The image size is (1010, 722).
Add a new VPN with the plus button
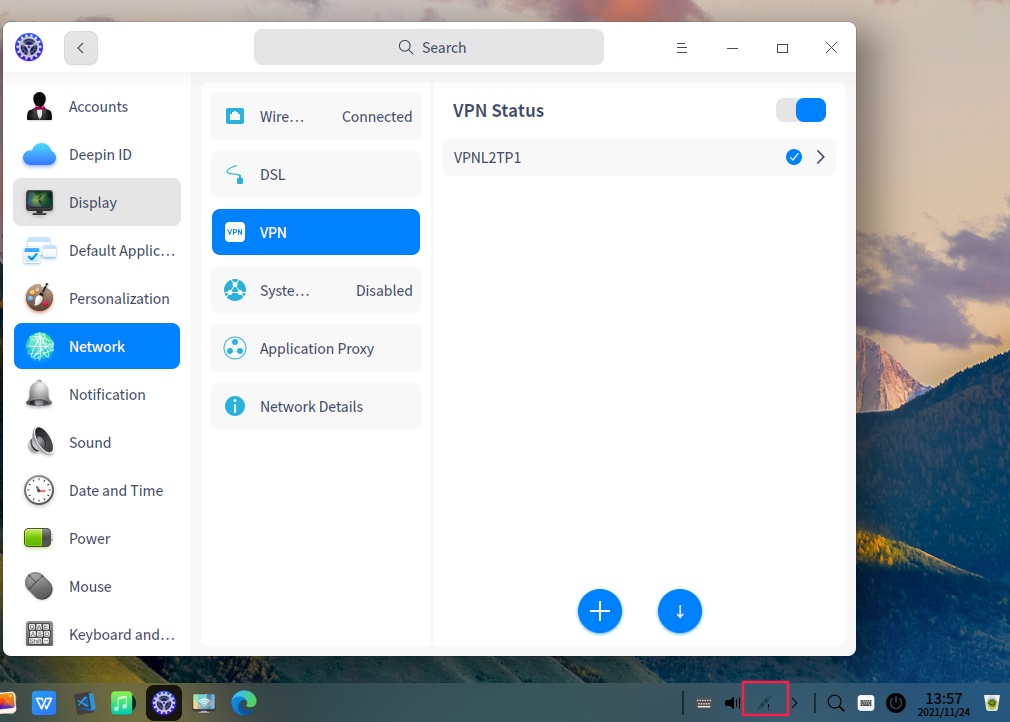600,611
